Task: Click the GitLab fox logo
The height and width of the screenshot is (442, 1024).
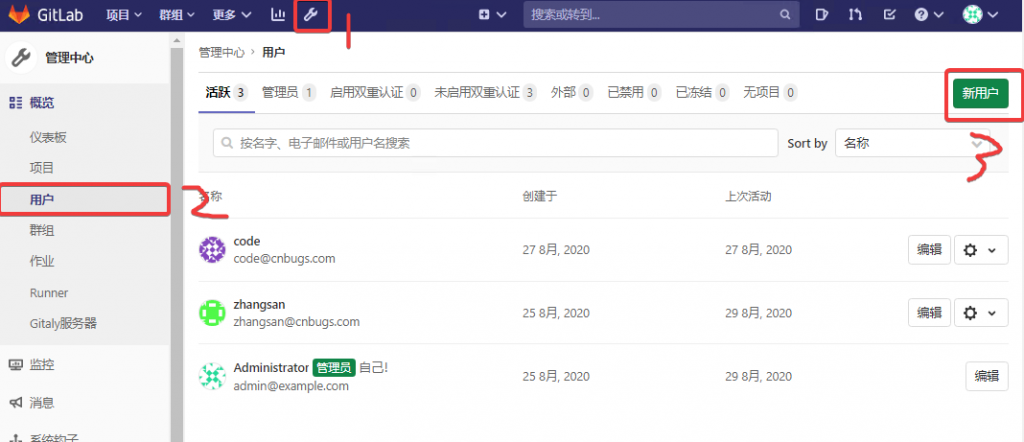Action: 20,15
